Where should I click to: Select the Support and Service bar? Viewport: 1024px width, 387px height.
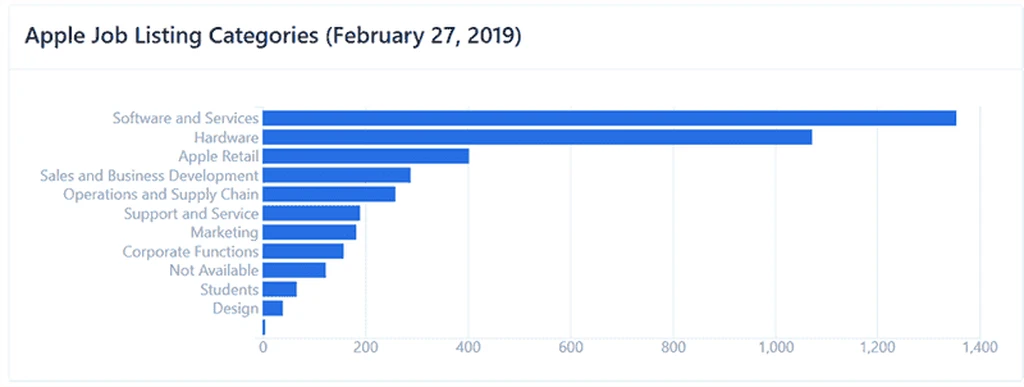(x=312, y=213)
